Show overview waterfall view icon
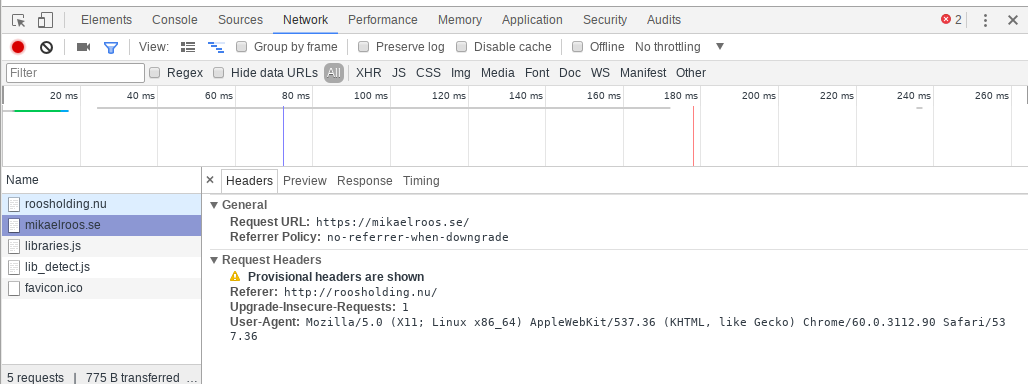The height and width of the screenshot is (384, 1028). (216, 47)
